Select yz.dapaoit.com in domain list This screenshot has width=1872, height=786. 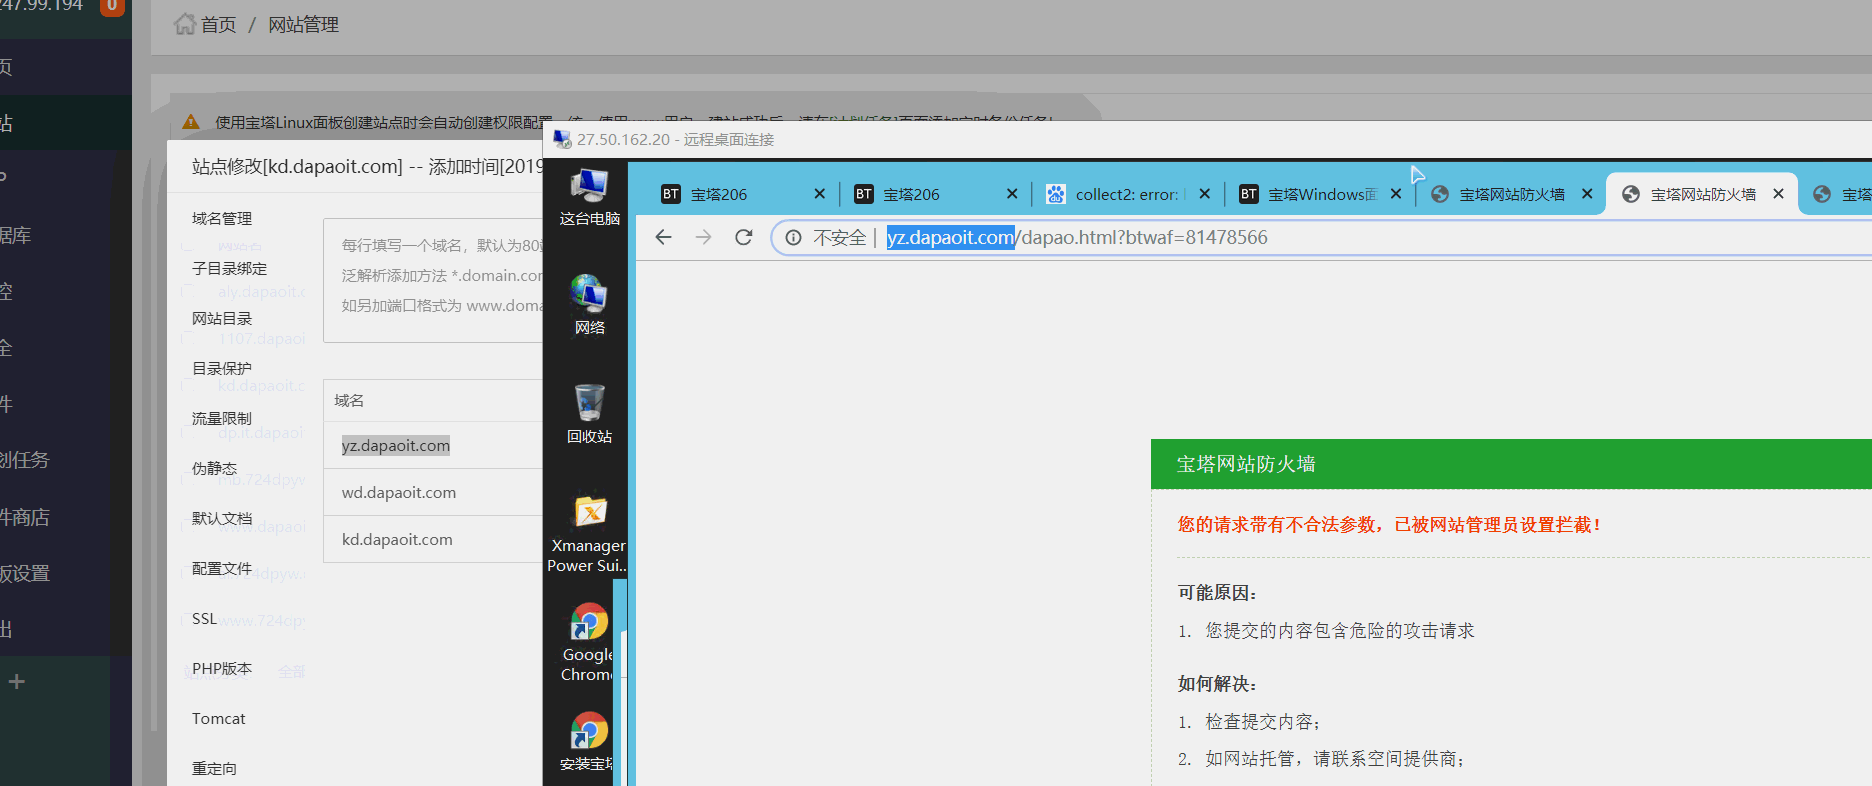[x=396, y=445]
